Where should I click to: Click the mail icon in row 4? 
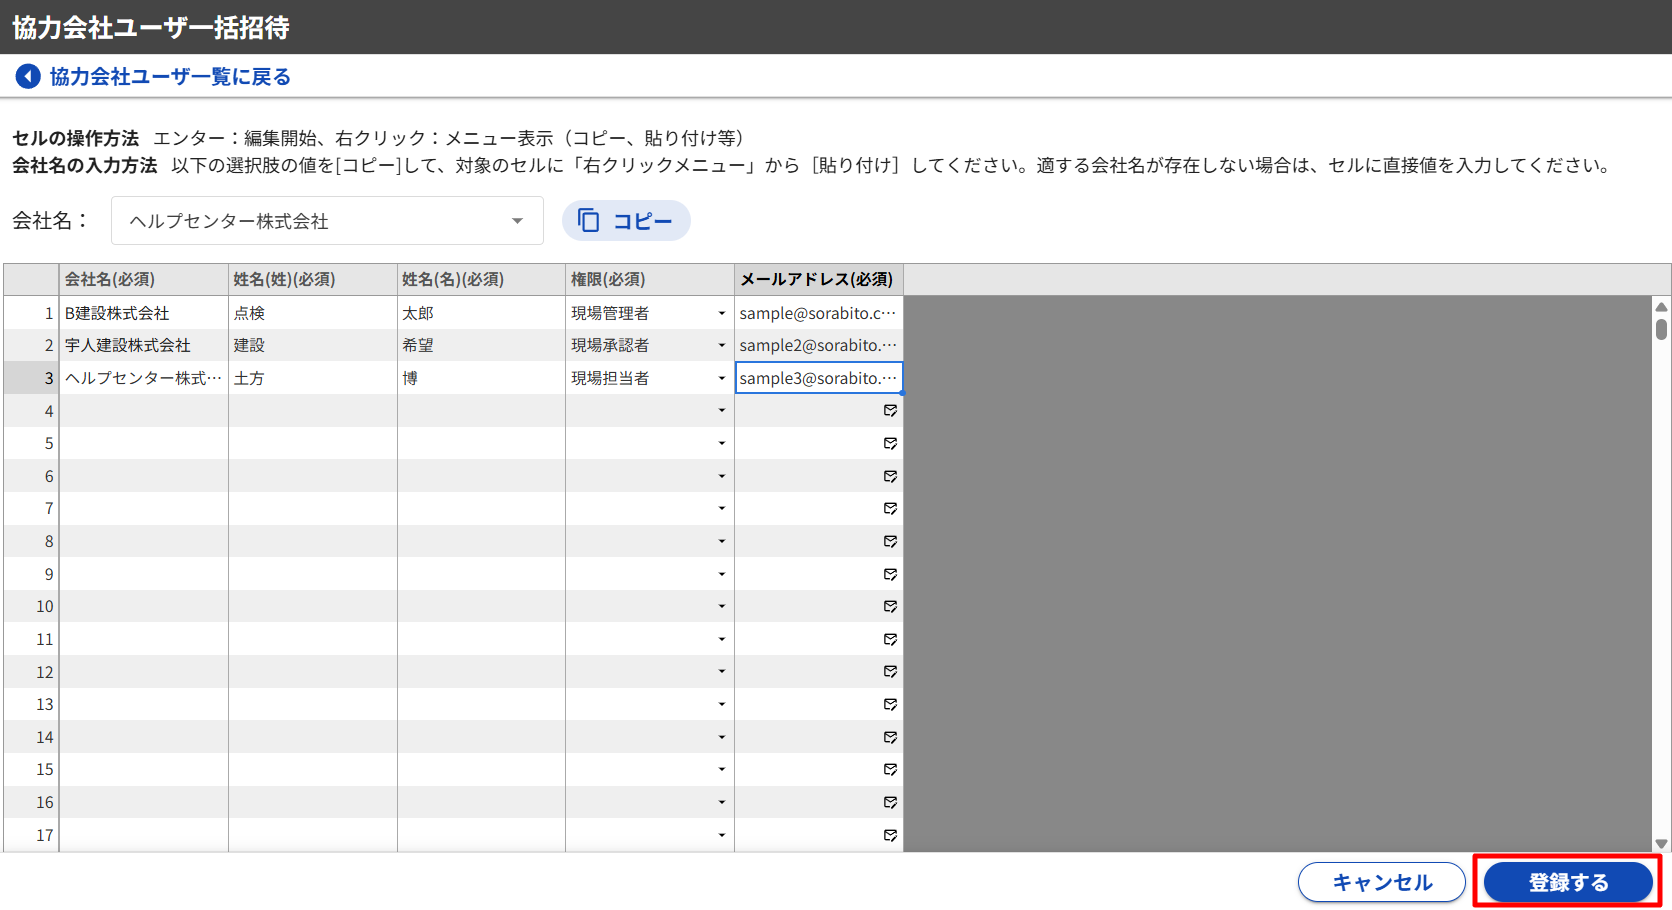click(890, 411)
